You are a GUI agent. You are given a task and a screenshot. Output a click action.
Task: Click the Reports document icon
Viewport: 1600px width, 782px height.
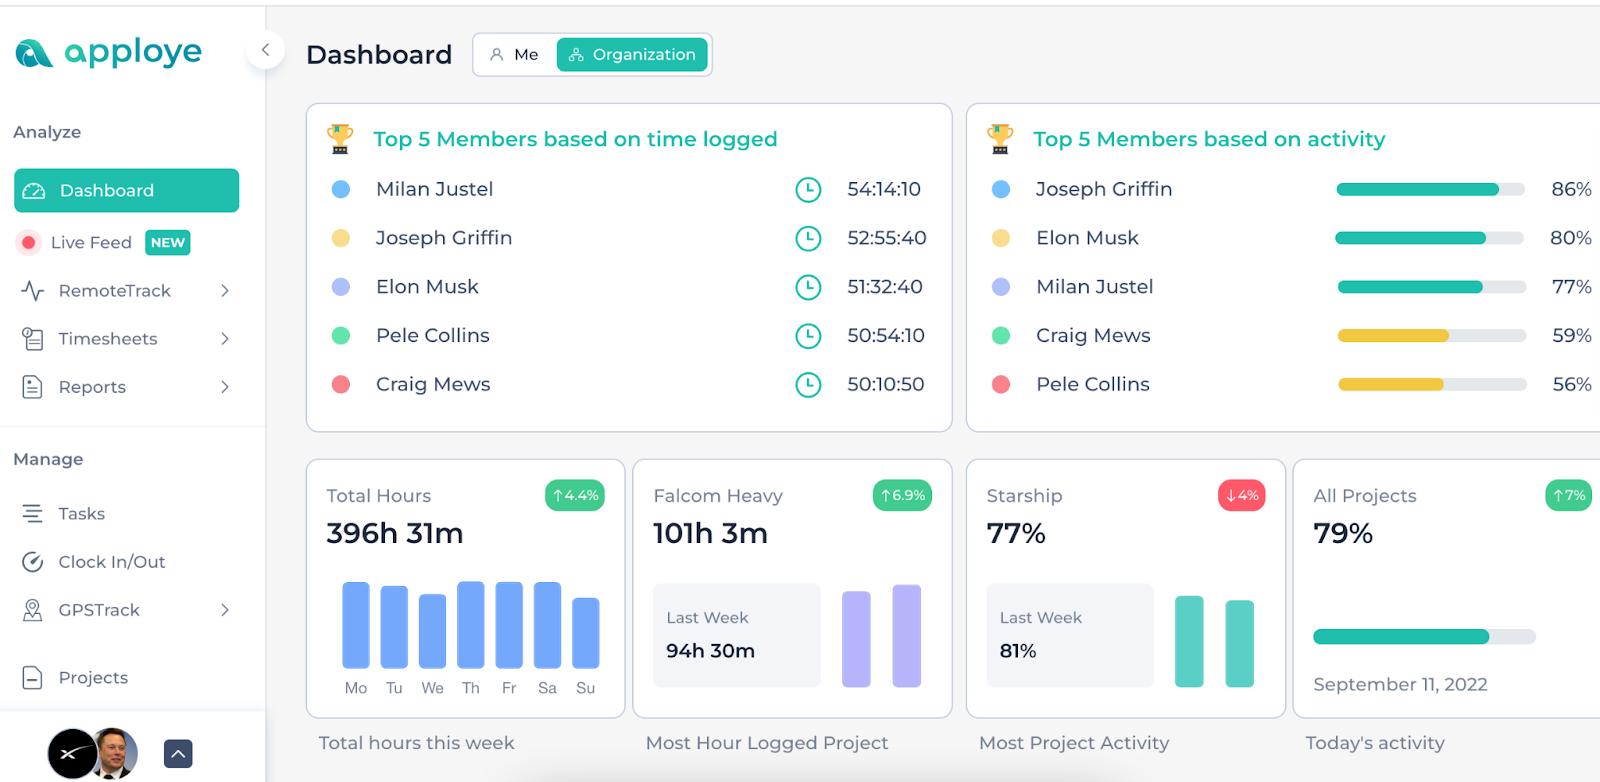coord(33,387)
